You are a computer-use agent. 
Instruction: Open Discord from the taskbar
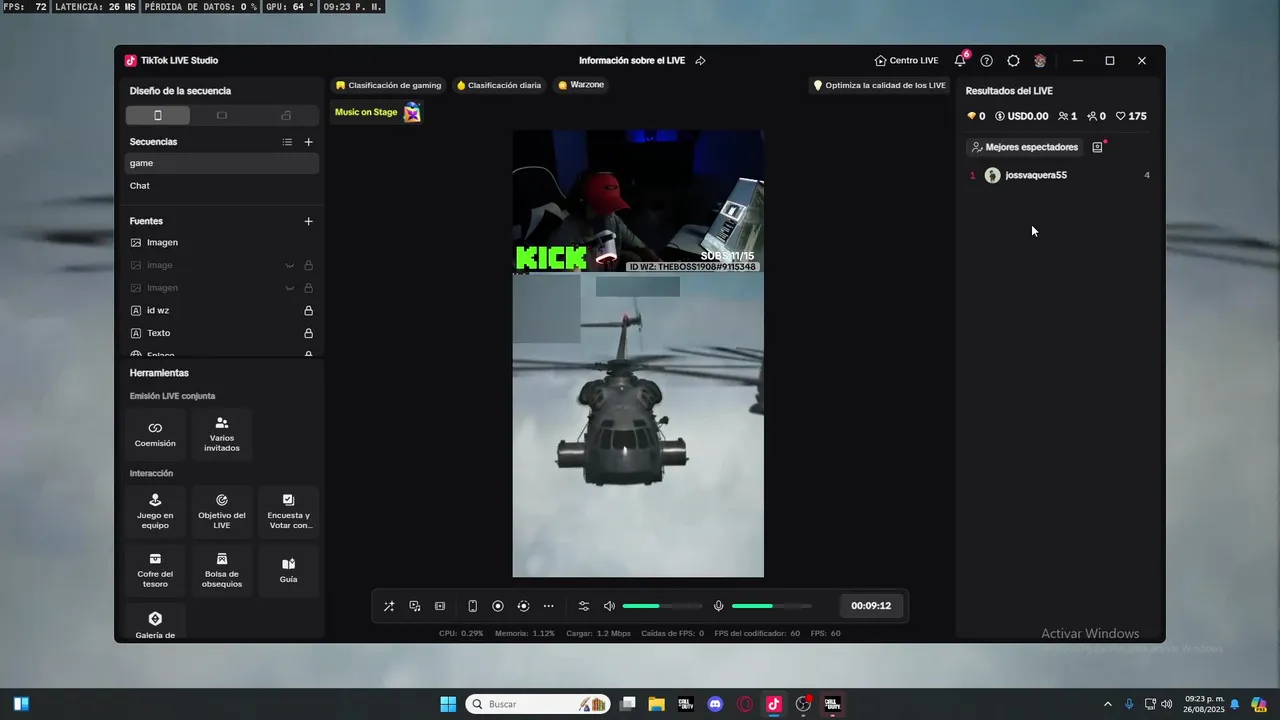(x=715, y=704)
